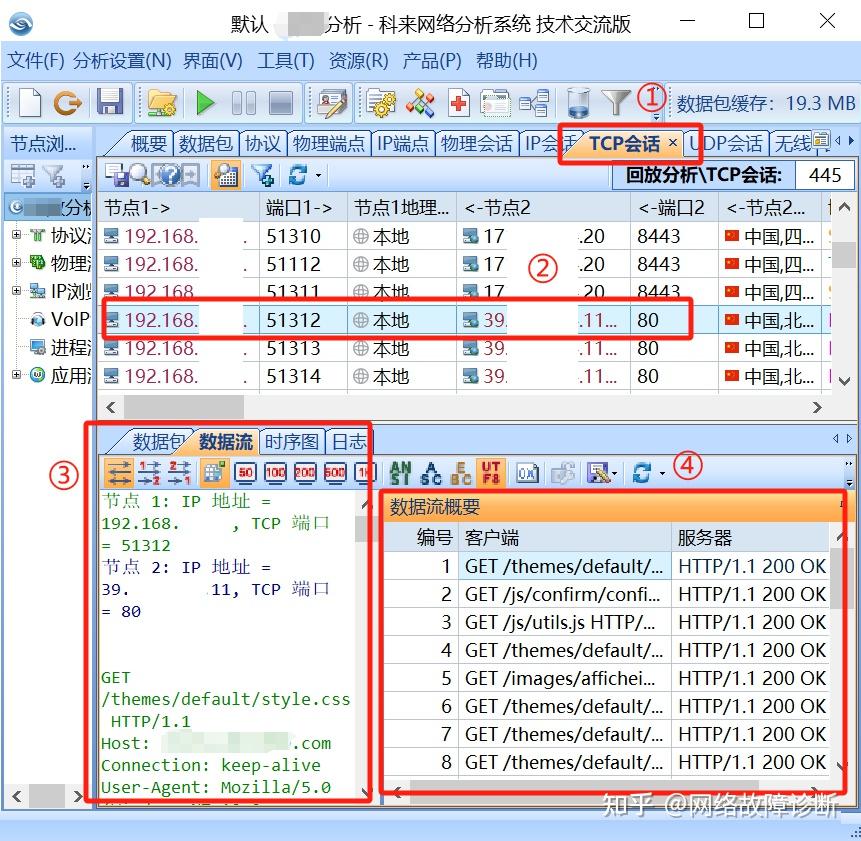Open search with the magnifier icon
The height and width of the screenshot is (841, 861).
[x=138, y=174]
